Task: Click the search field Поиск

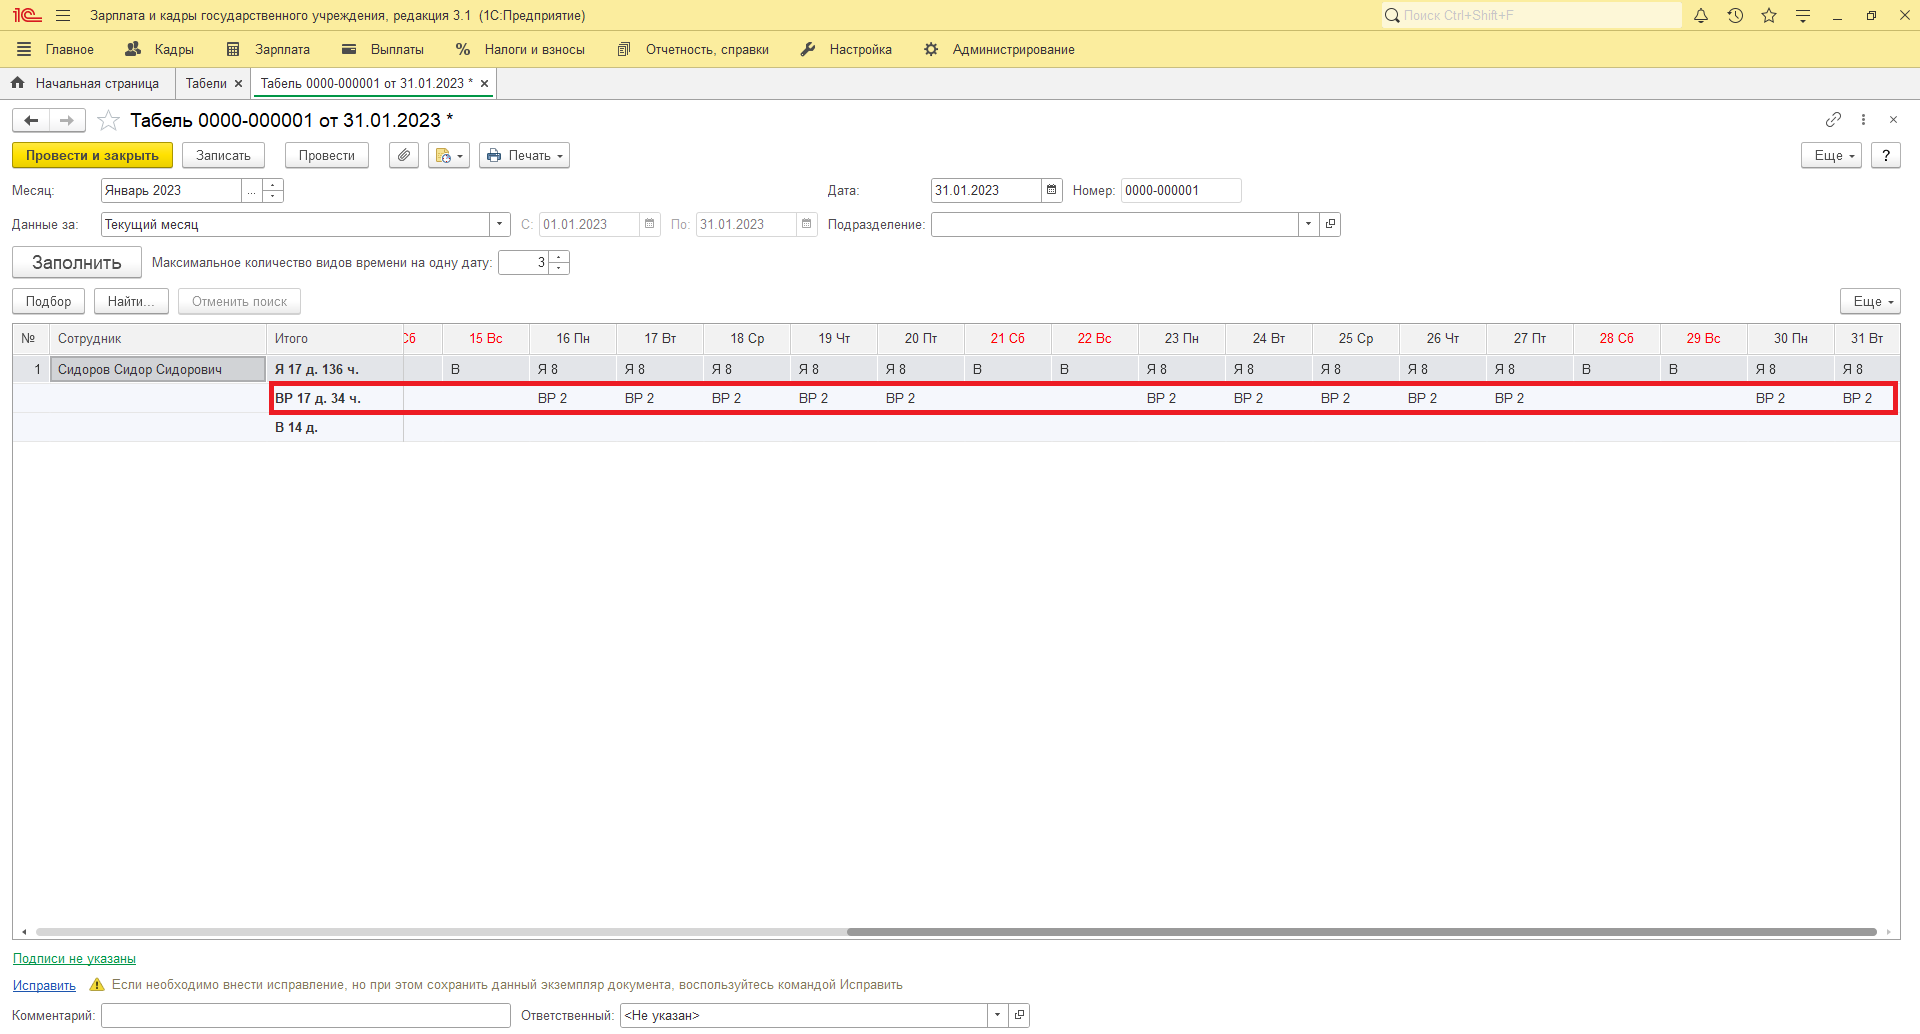Action: [1531, 16]
